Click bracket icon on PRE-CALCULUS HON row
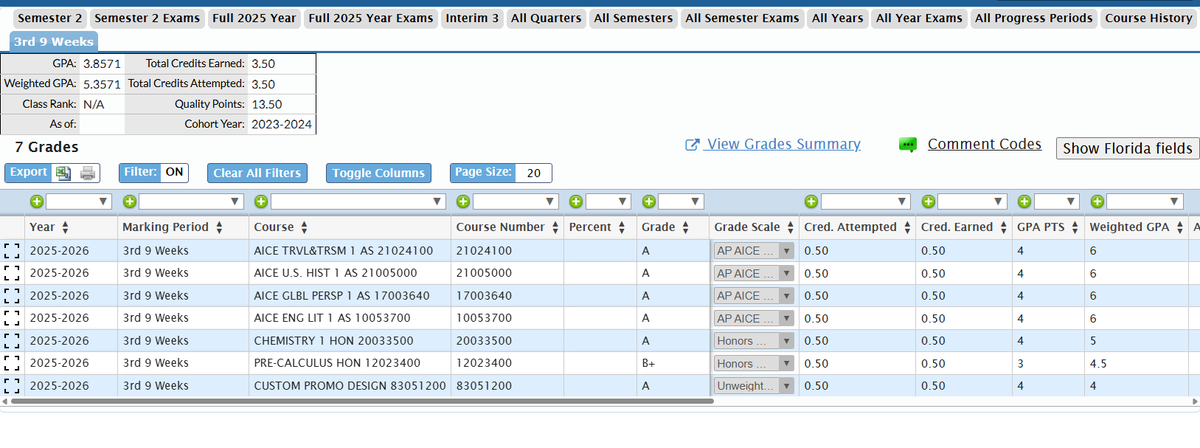 13,363
